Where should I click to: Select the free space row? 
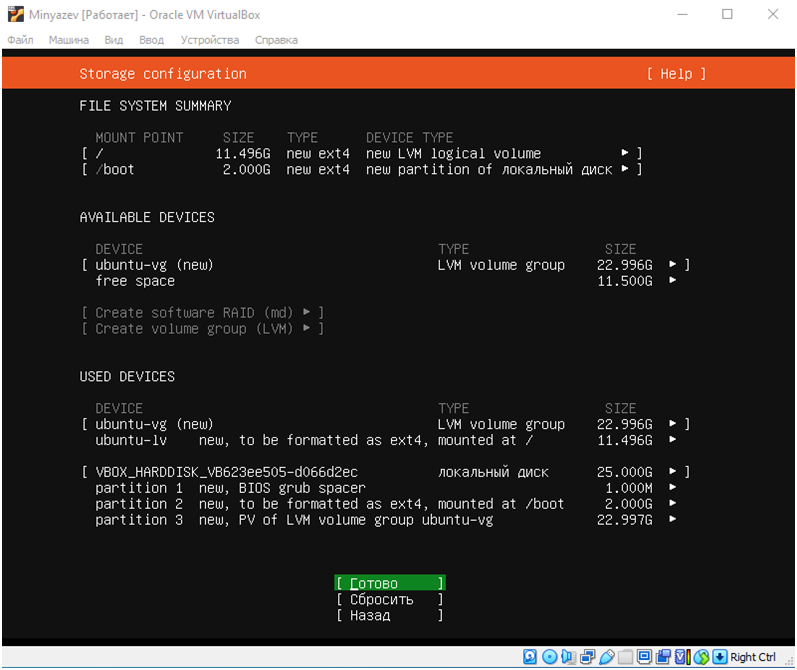click(x=385, y=281)
